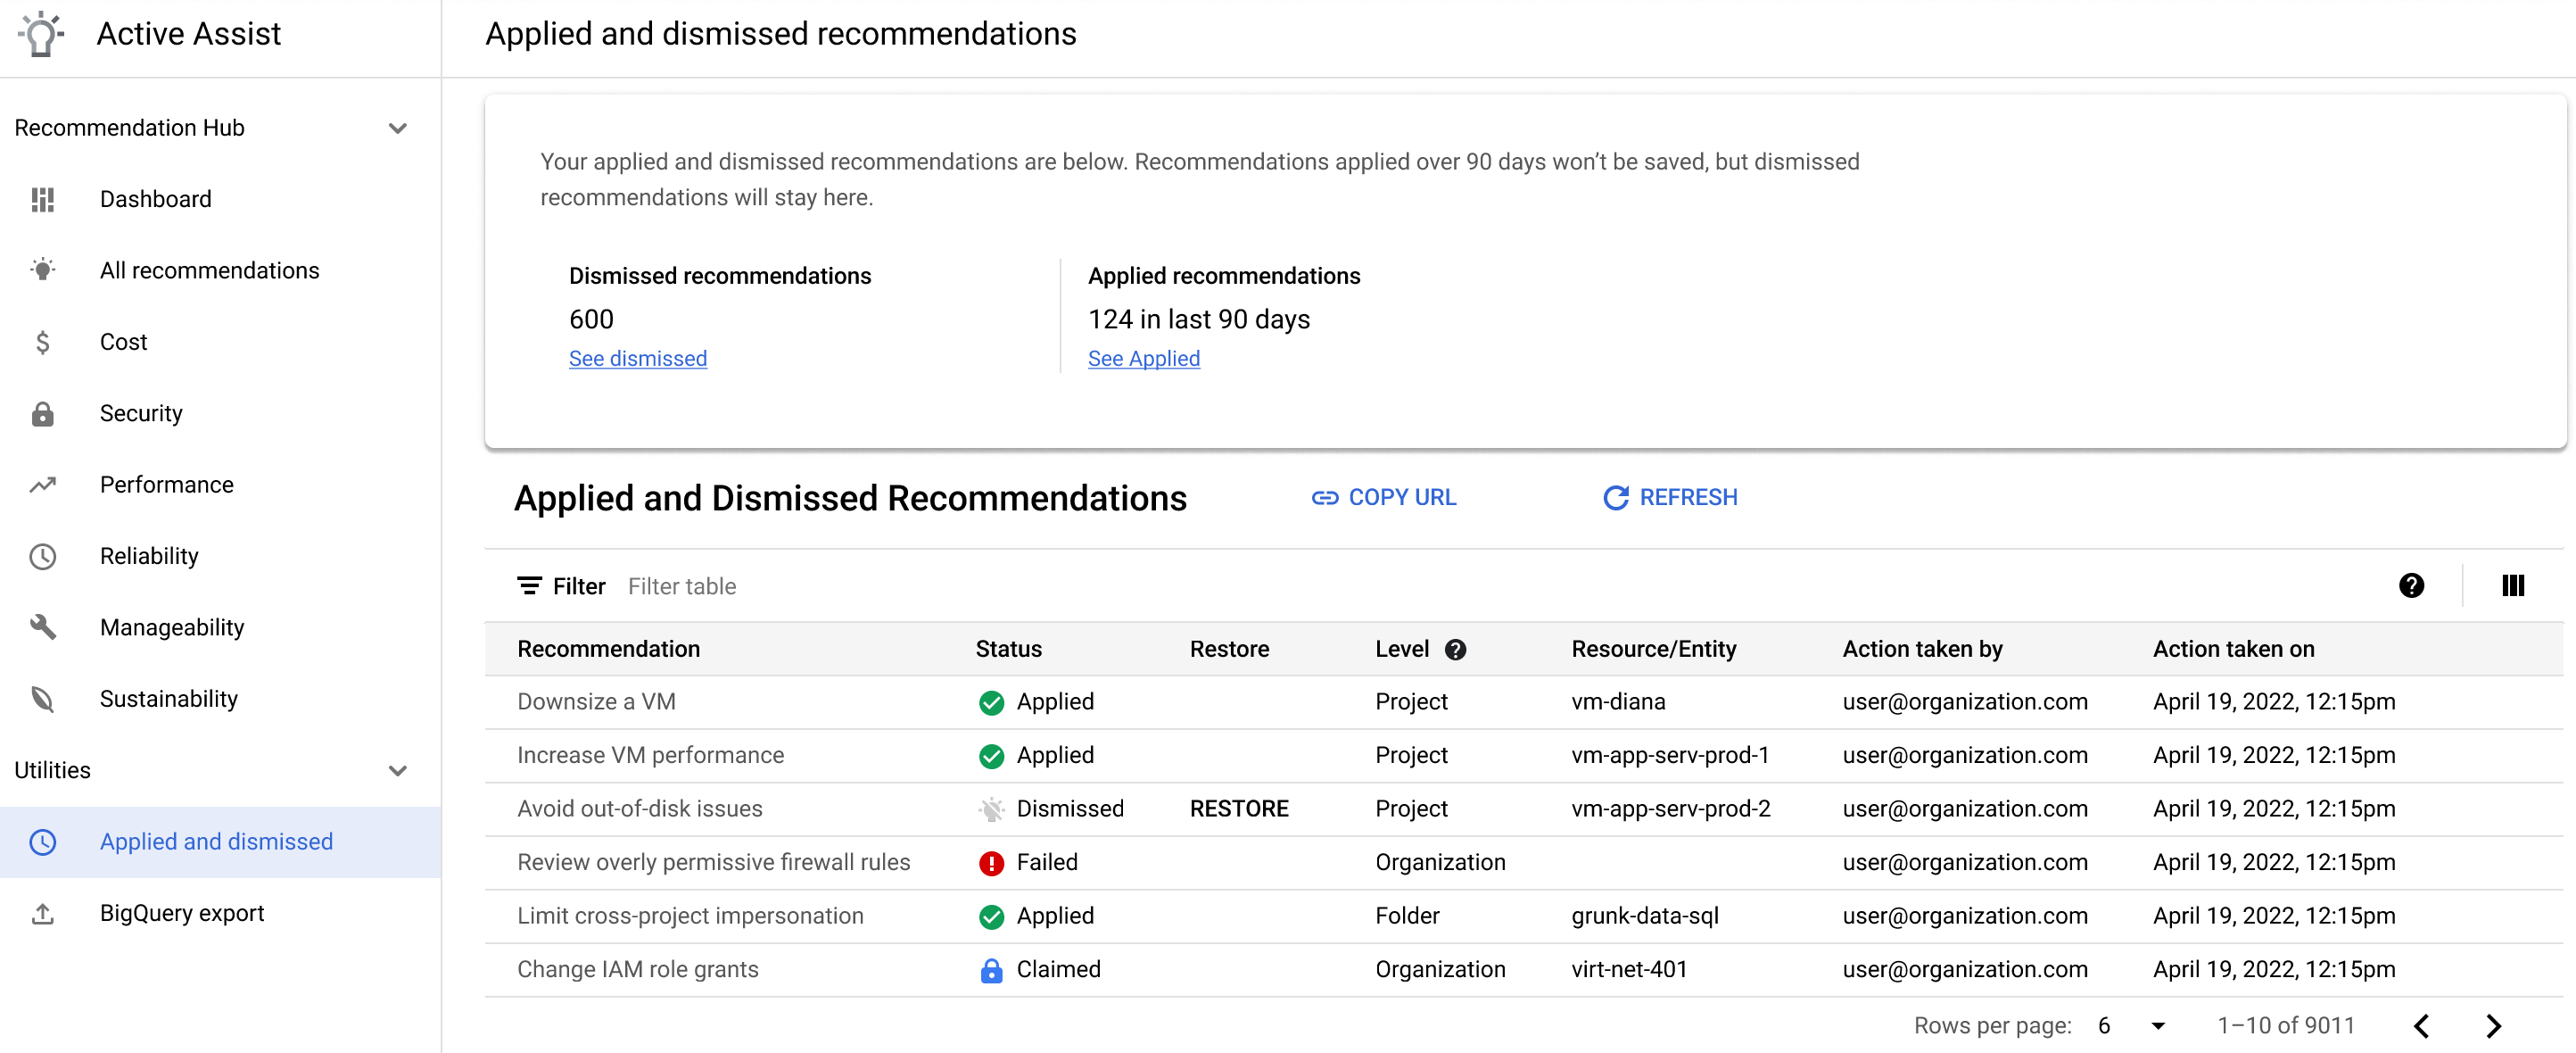Click the COPY URL button
The image size is (2576, 1053).
coord(1385,496)
